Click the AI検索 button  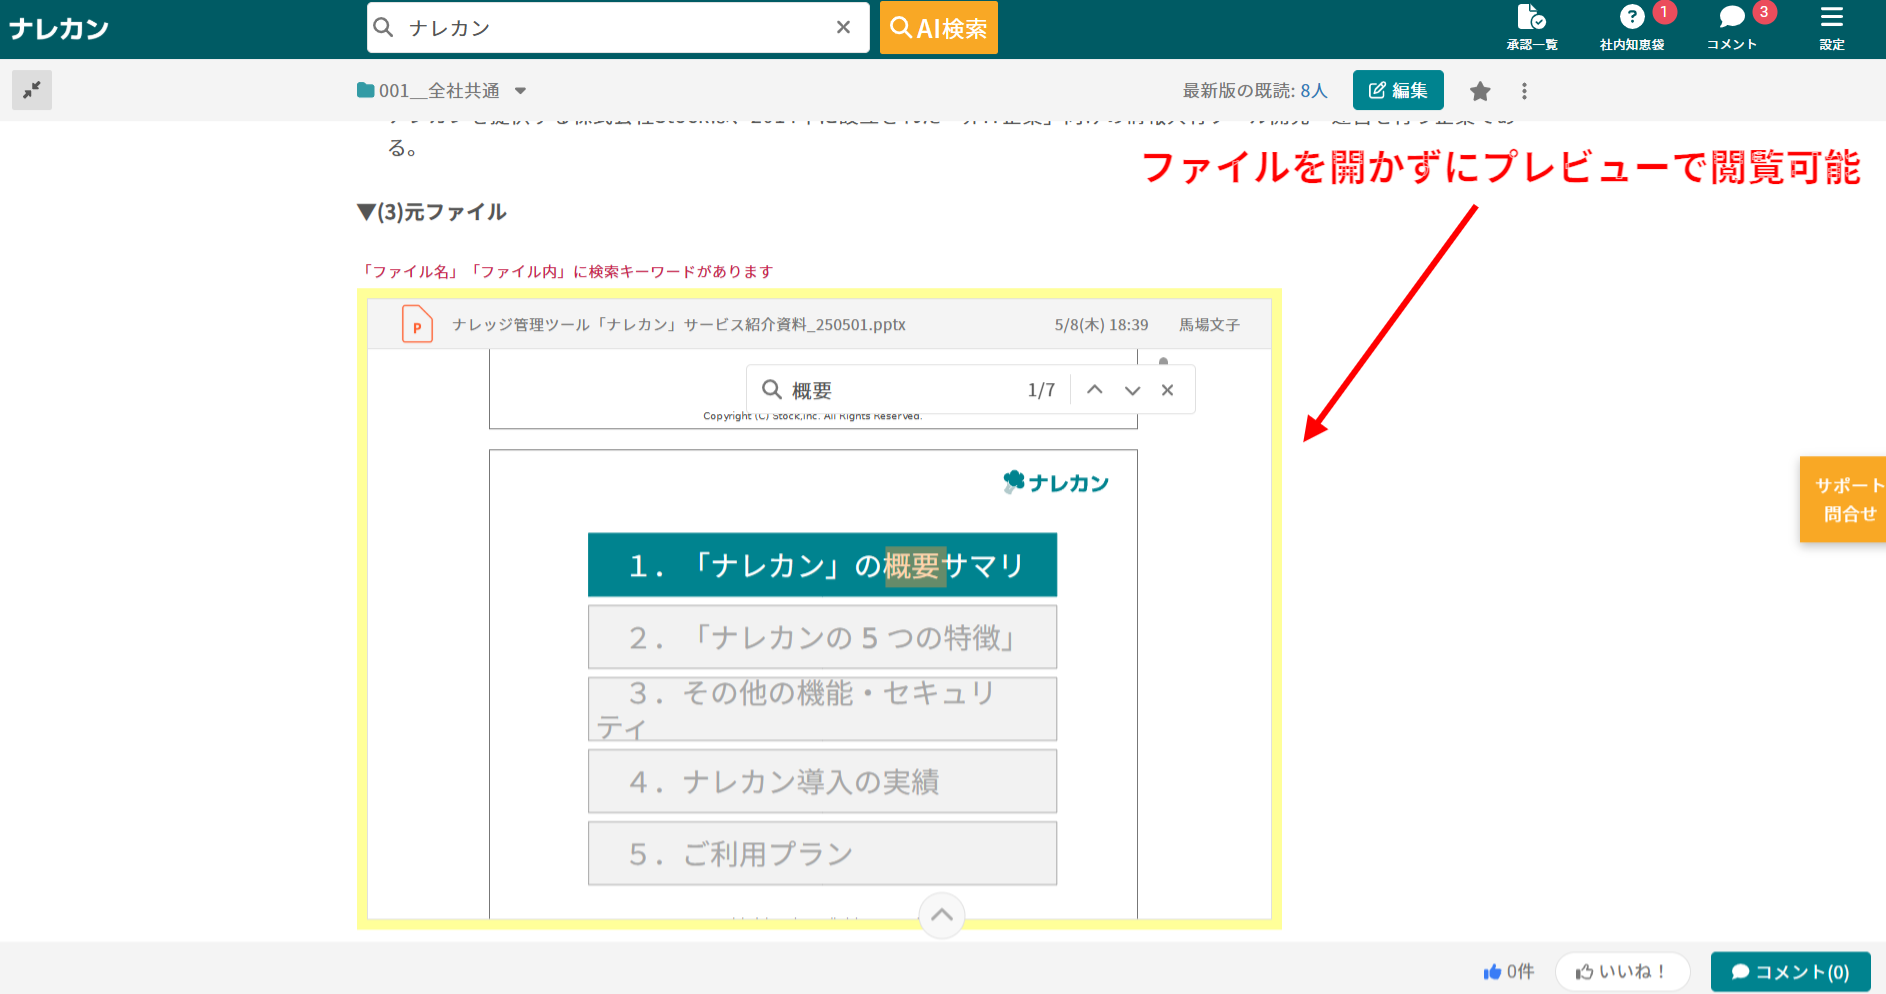coord(938,28)
